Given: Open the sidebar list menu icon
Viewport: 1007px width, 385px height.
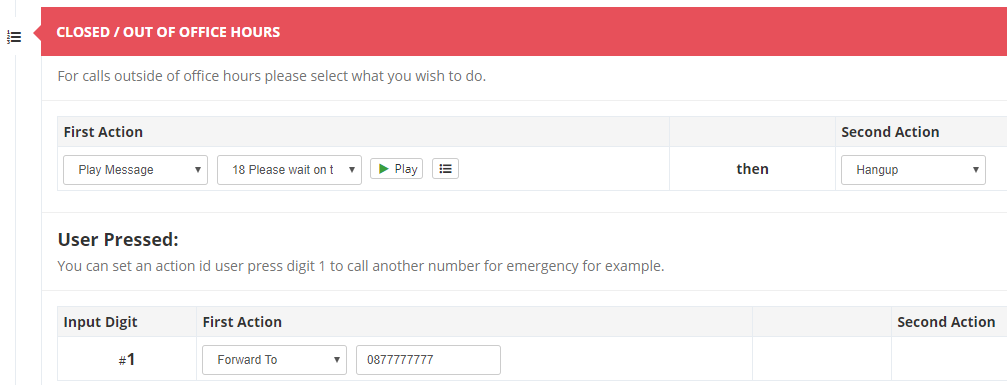Looking at the screenshot, I should click(14, 37).
